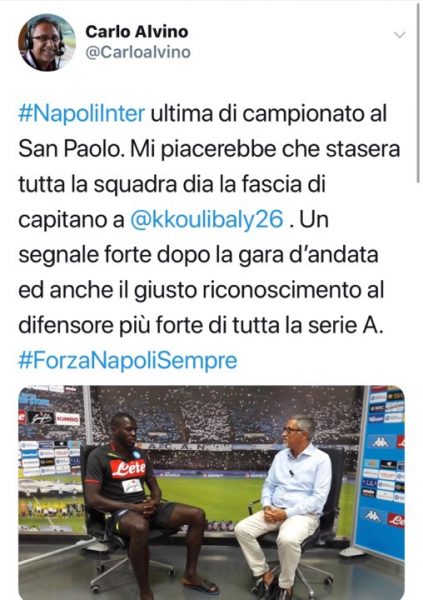
Task: Open Carlo Alvino's profile avatar
Action: pyautogui.click(x=47, y=42)
